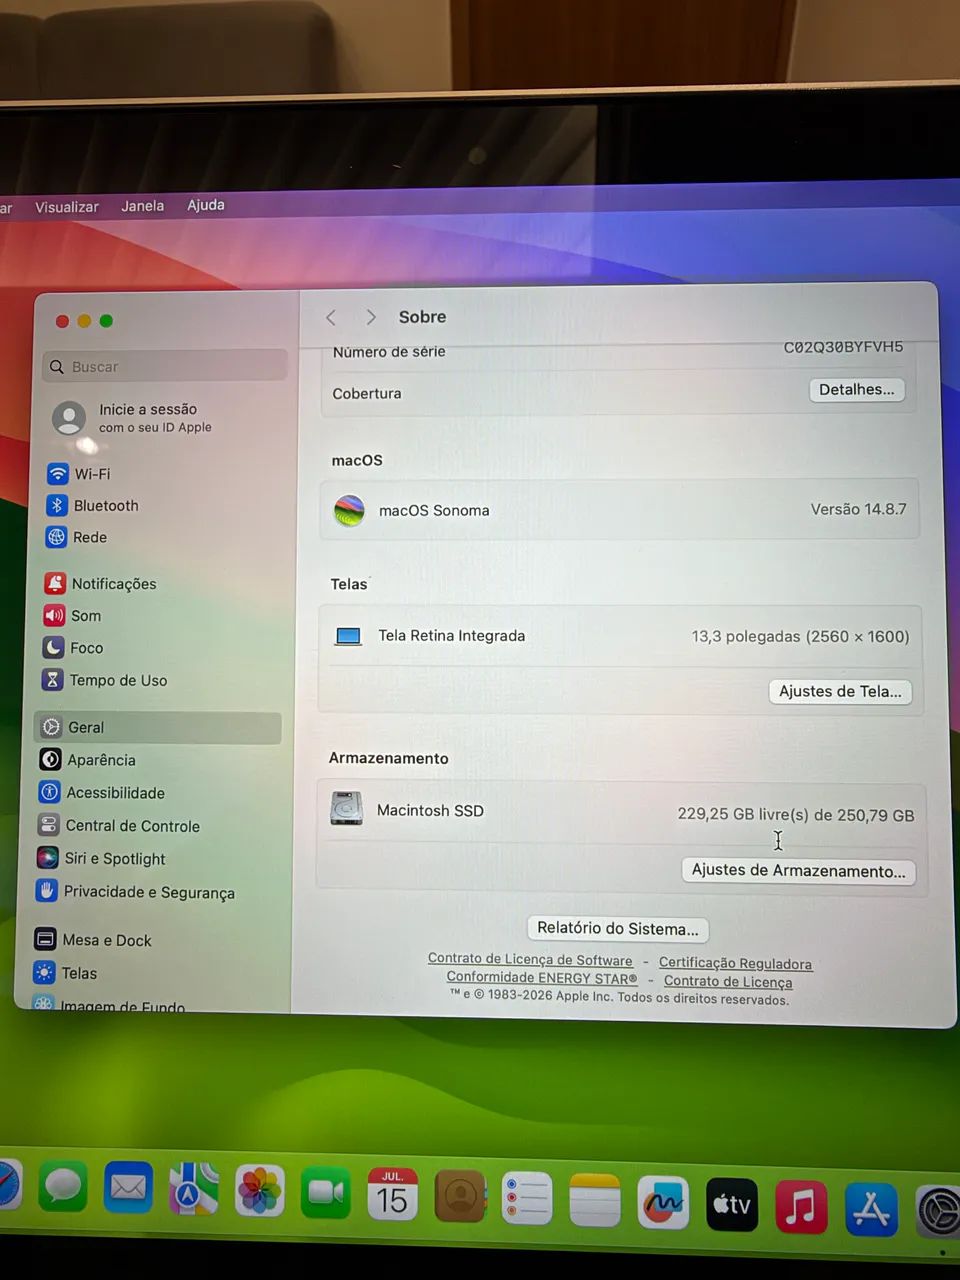Launch Maps from the Dock

[193, 1189]
